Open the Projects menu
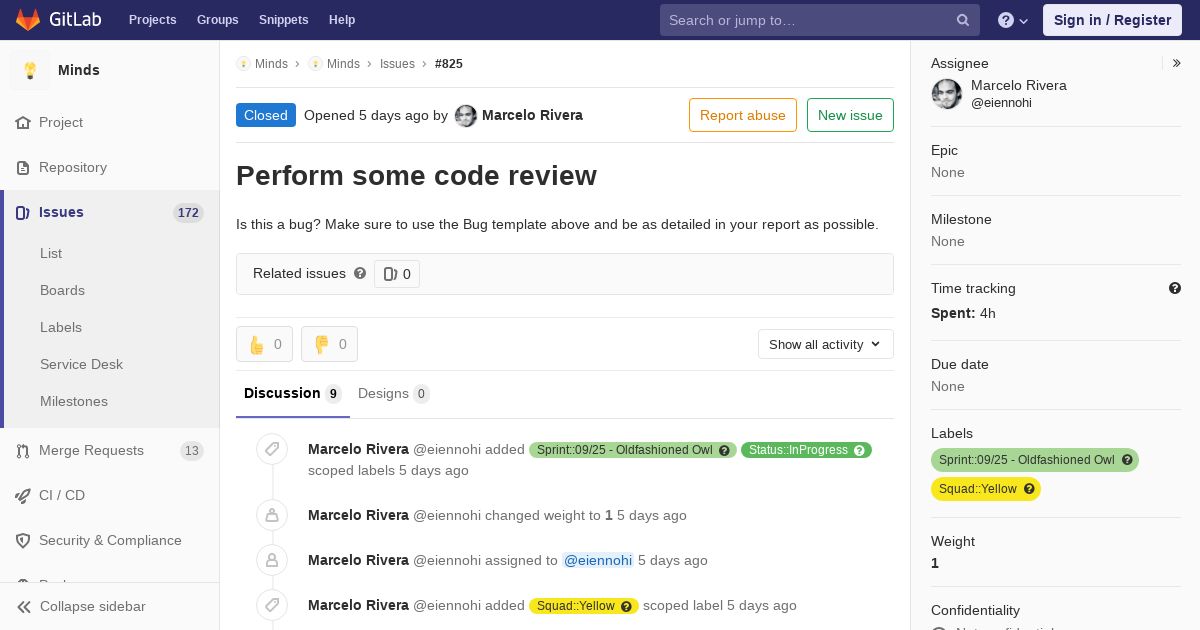Viewport: 1200px width, 630px height. [x=152, y=20]
